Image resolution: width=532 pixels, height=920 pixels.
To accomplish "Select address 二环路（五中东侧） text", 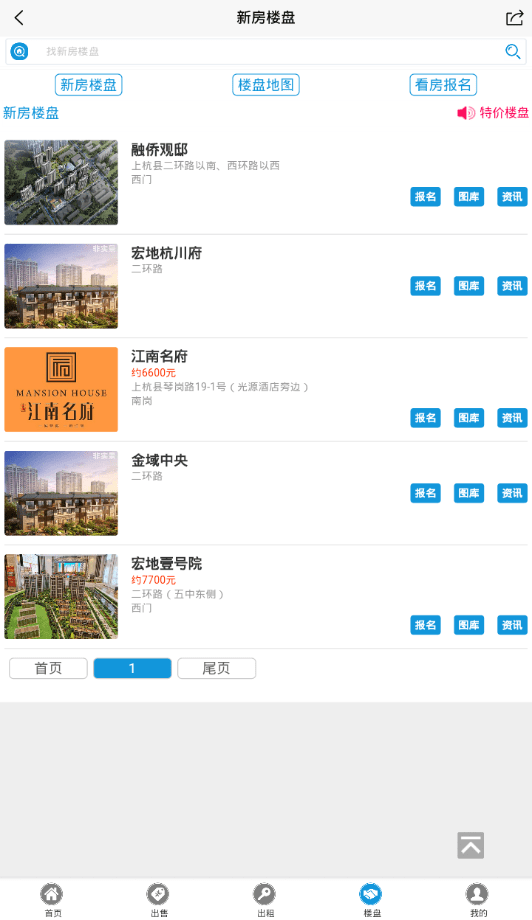I will point(178,594).
